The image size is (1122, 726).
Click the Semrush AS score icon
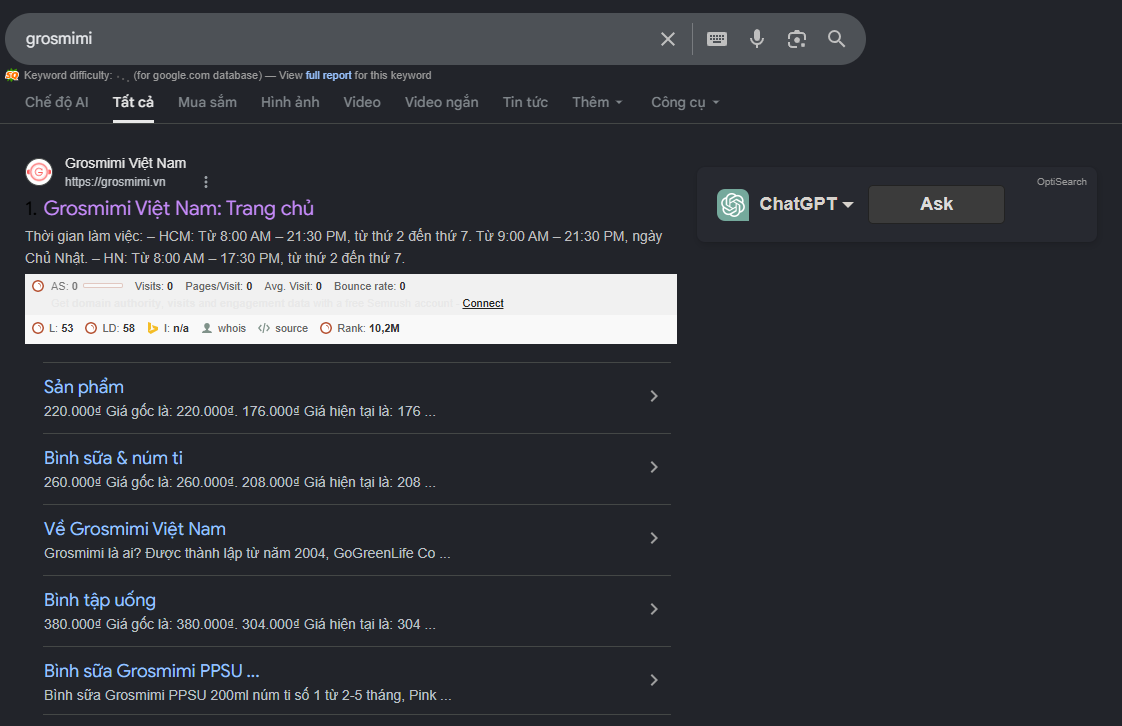pyautogui.click(x=38, y=286)
